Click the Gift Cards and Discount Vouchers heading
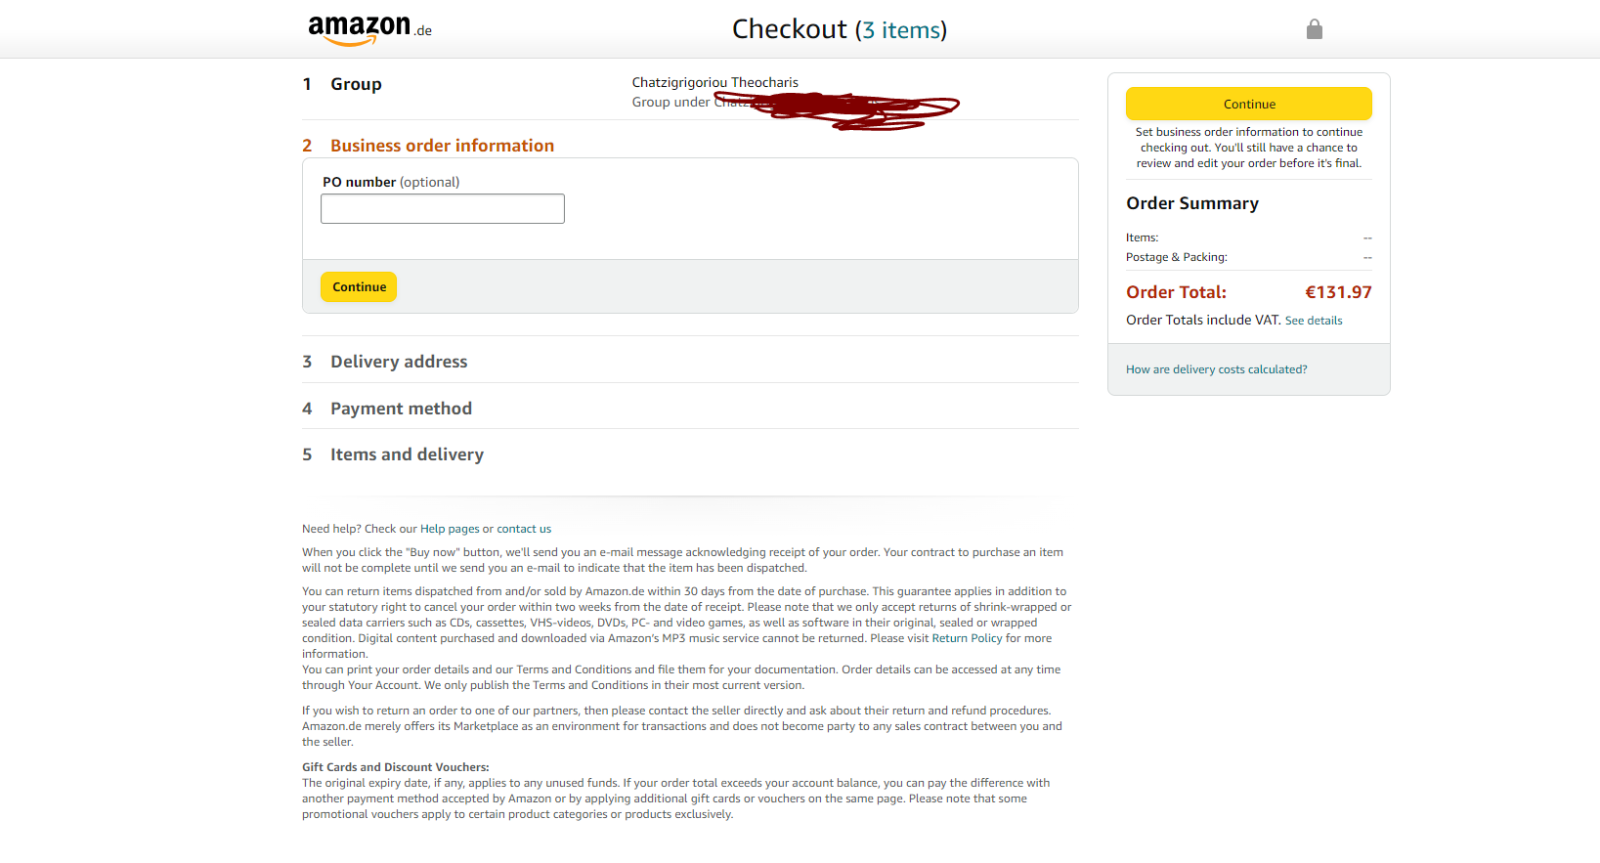The image size is (1600, 863). click(395, 767)
